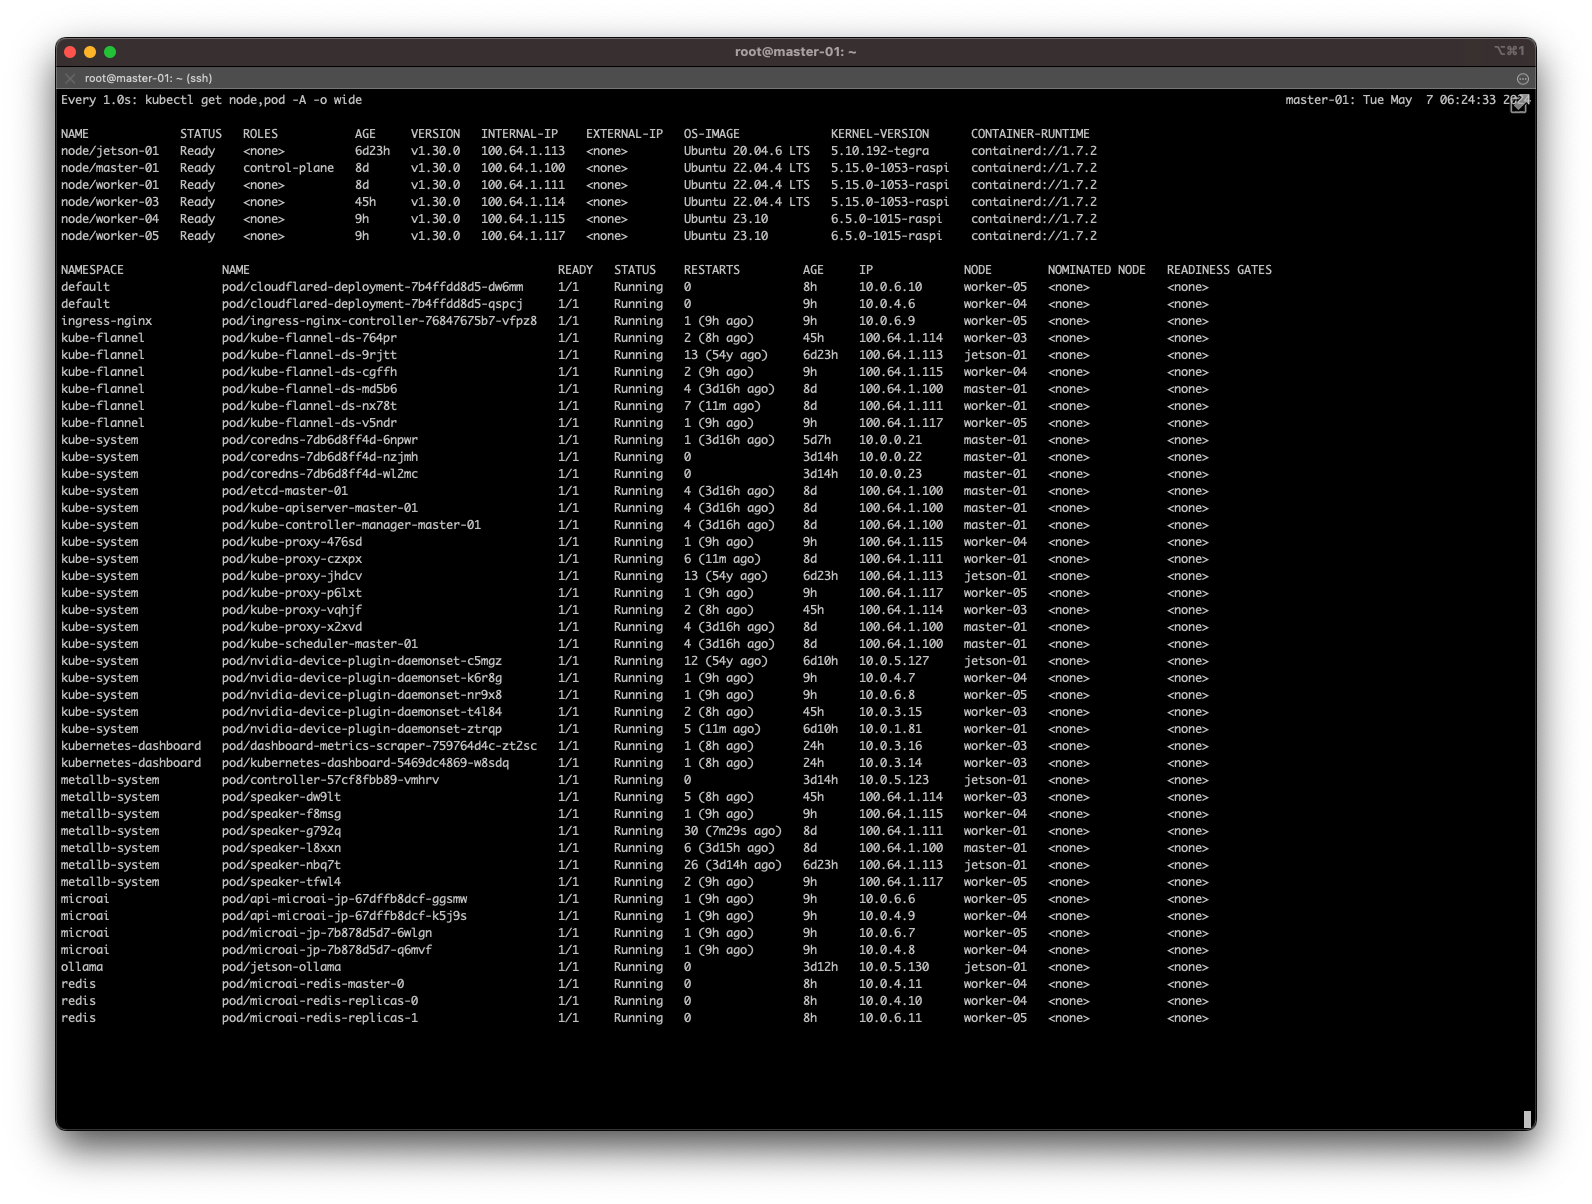Click pod/kube-proxy-jhdcv
This screenshot has width=1592, height=1204.
pos(292,576)
